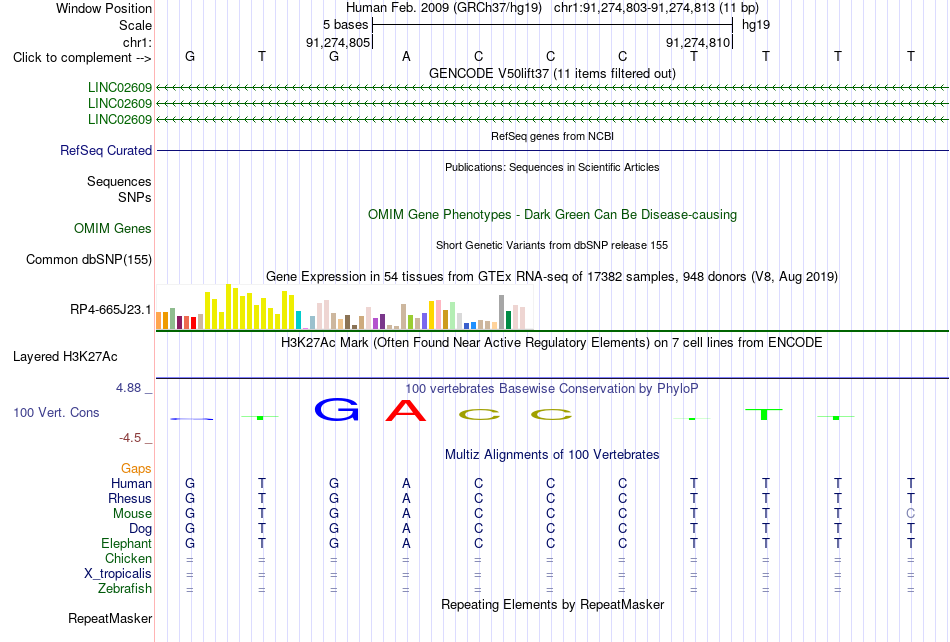Select the Human species label
950x642 pixels.
[131, 483]
